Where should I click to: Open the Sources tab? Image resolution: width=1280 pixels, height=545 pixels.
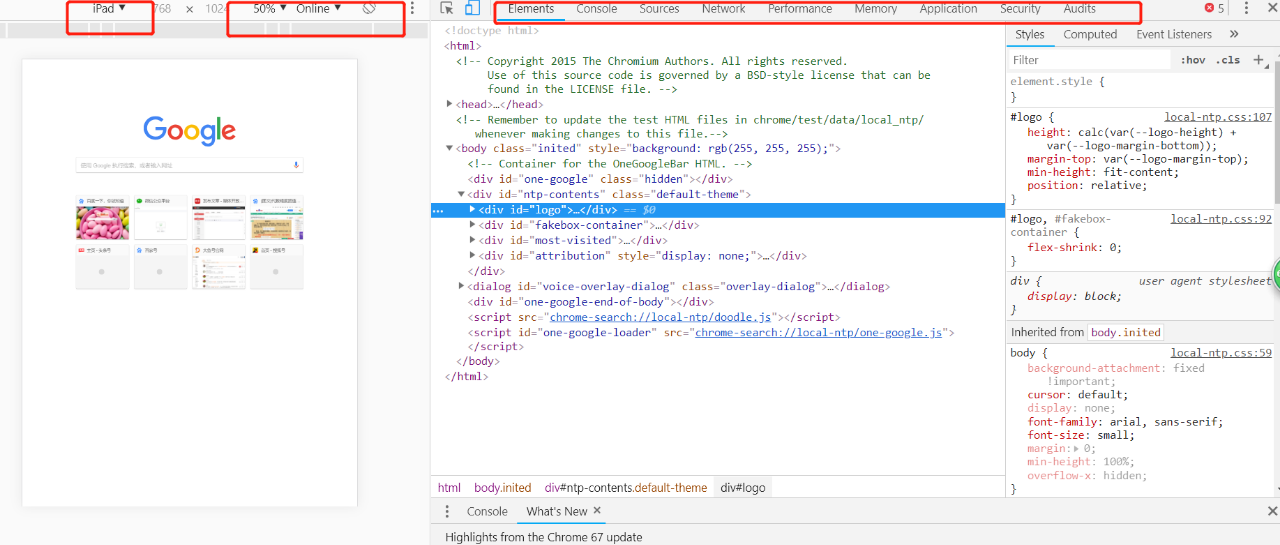click(659, 9)
